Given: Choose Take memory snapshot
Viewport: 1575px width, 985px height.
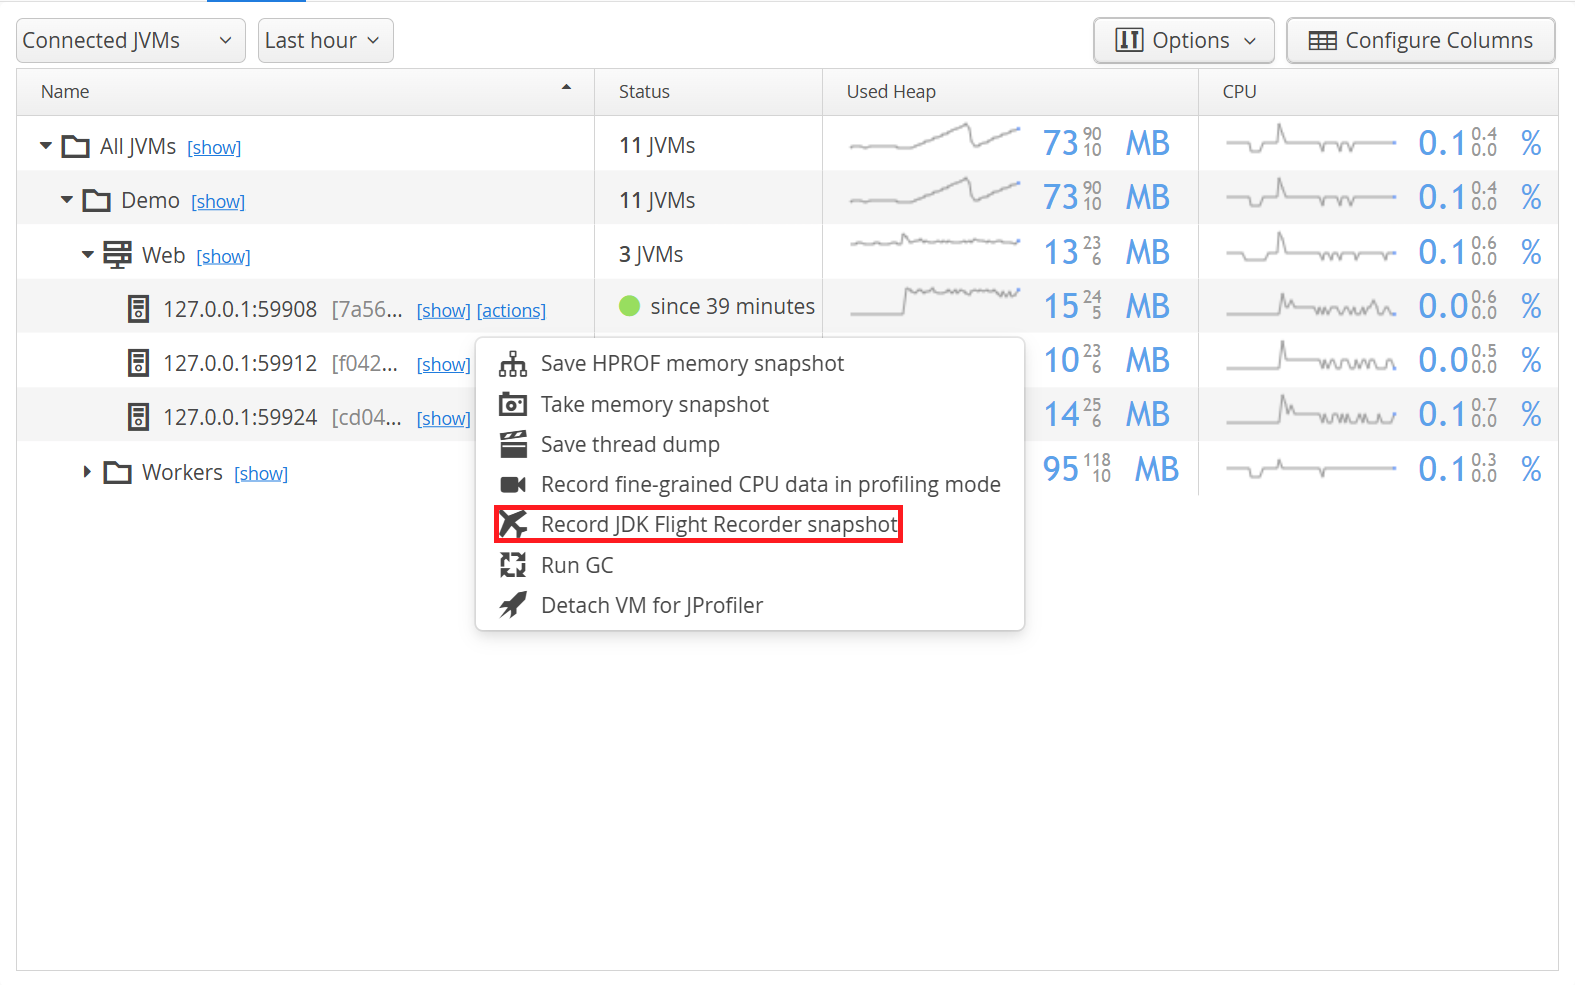Looking at the screenshot, I should click(x=750, y=404).
